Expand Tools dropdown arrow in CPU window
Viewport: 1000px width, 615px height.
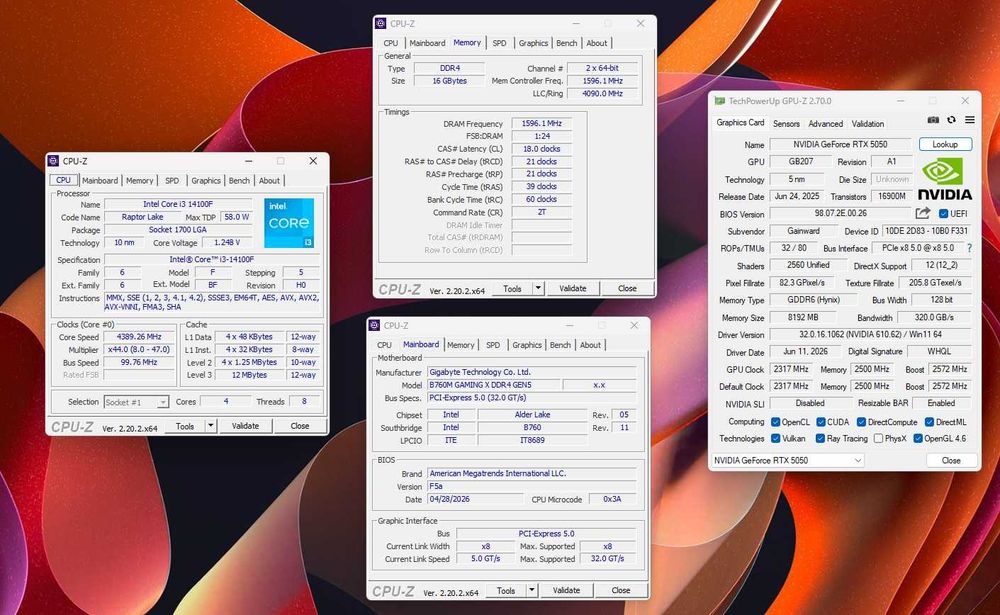pyautogui.click(x=210, y=426)
